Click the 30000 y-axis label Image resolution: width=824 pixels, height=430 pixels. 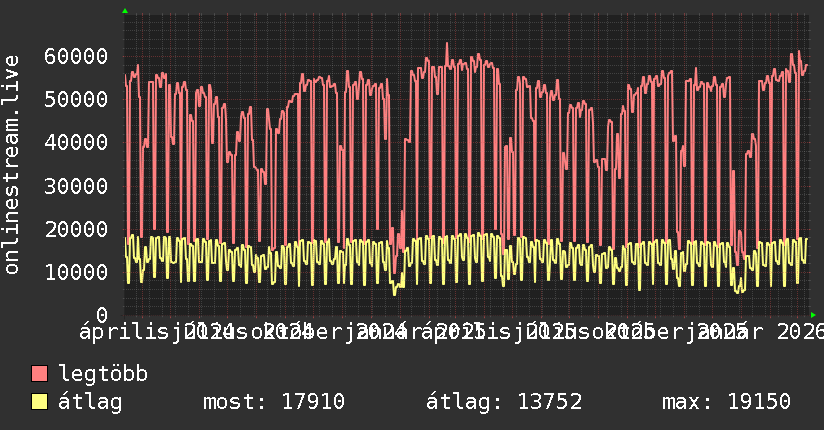click(76, 186)
